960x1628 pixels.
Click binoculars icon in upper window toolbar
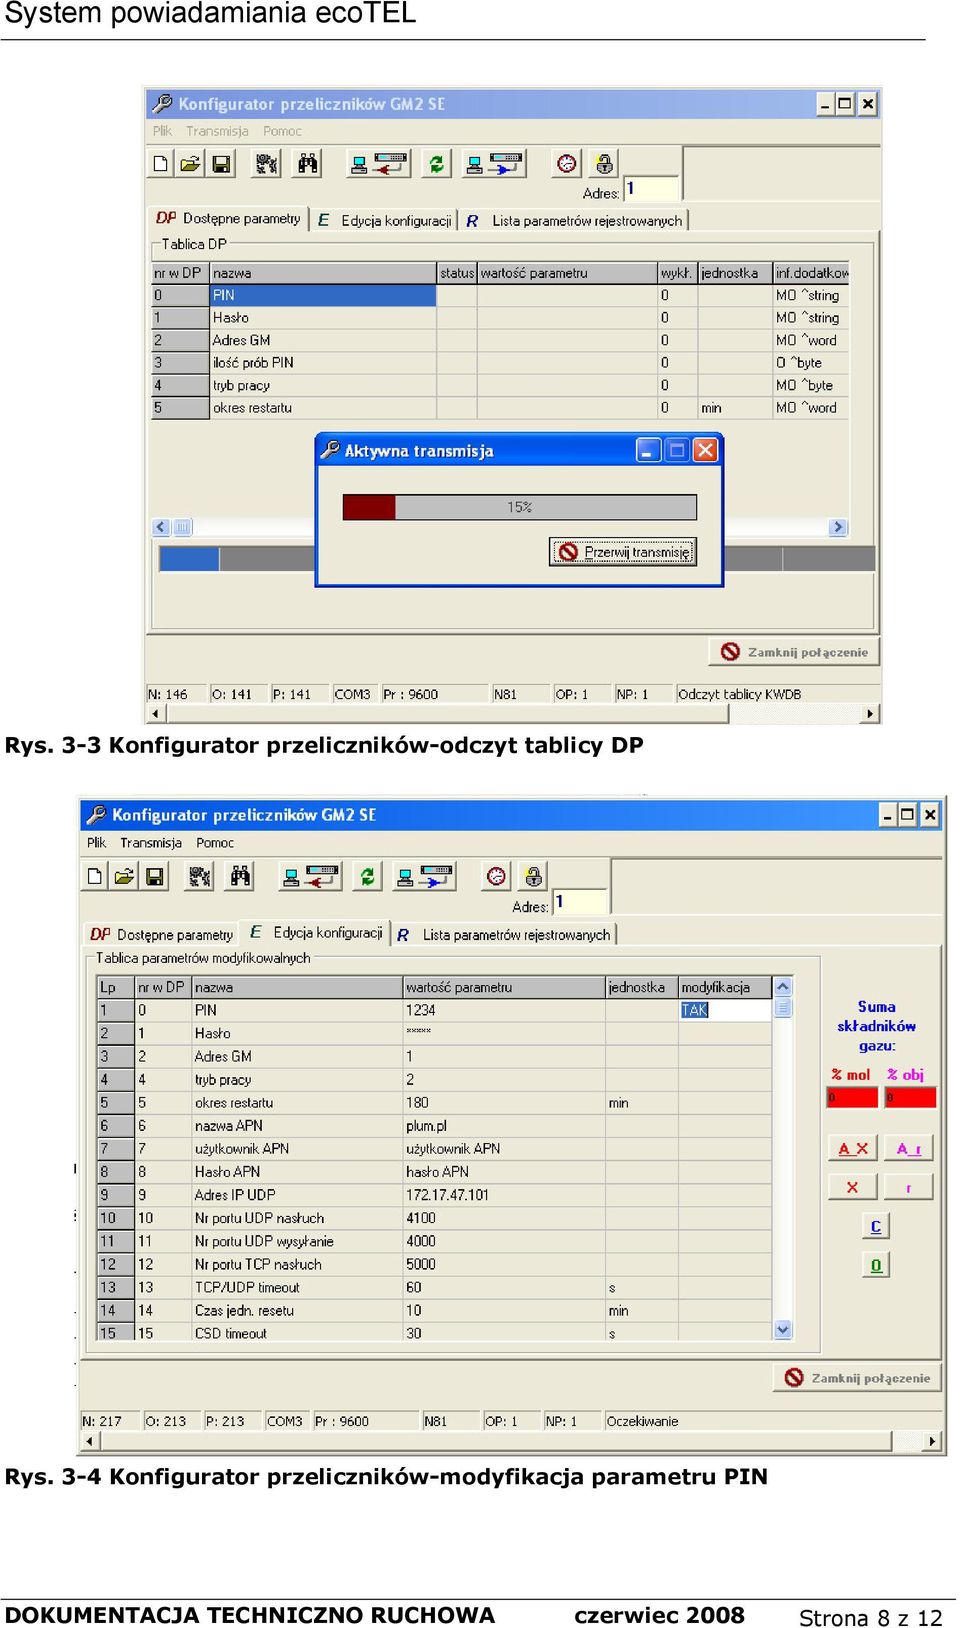coord(307,163)
